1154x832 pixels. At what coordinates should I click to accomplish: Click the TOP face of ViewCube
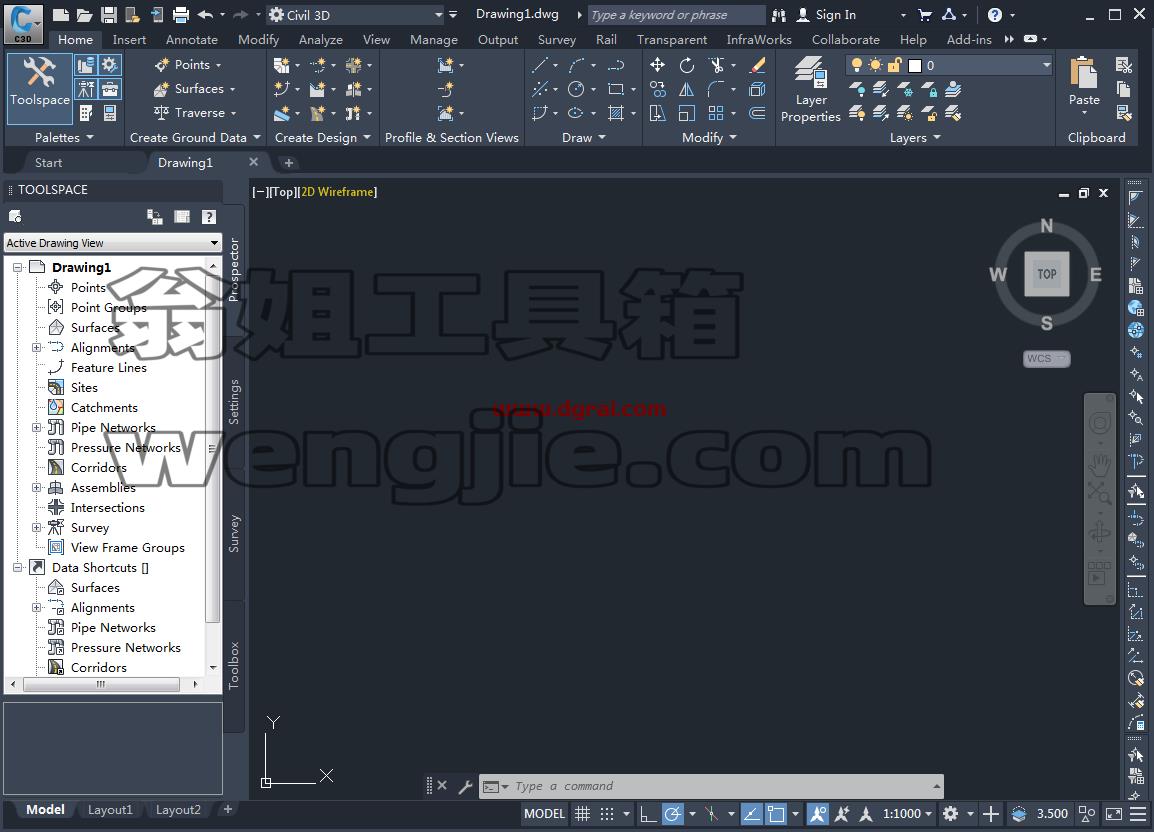coord(1047,274)
